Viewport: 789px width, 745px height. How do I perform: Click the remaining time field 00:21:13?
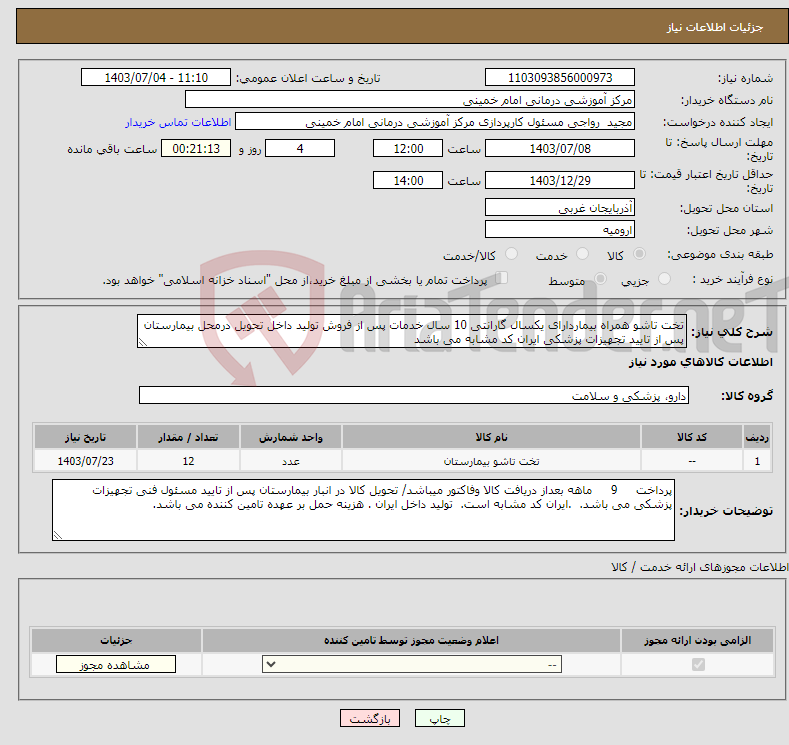point(196,148)
